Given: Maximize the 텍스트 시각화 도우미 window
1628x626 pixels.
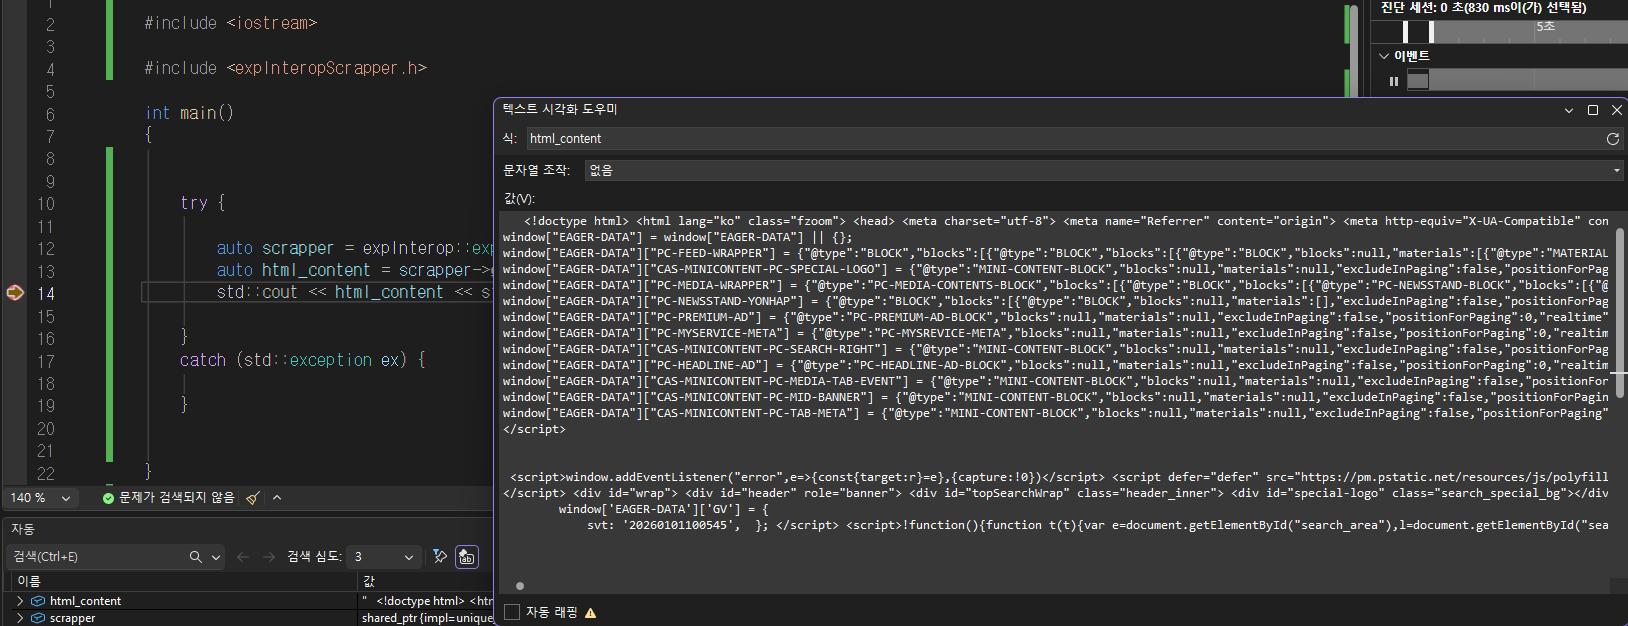Looking at the screenshot, I should pos(1593,110).
